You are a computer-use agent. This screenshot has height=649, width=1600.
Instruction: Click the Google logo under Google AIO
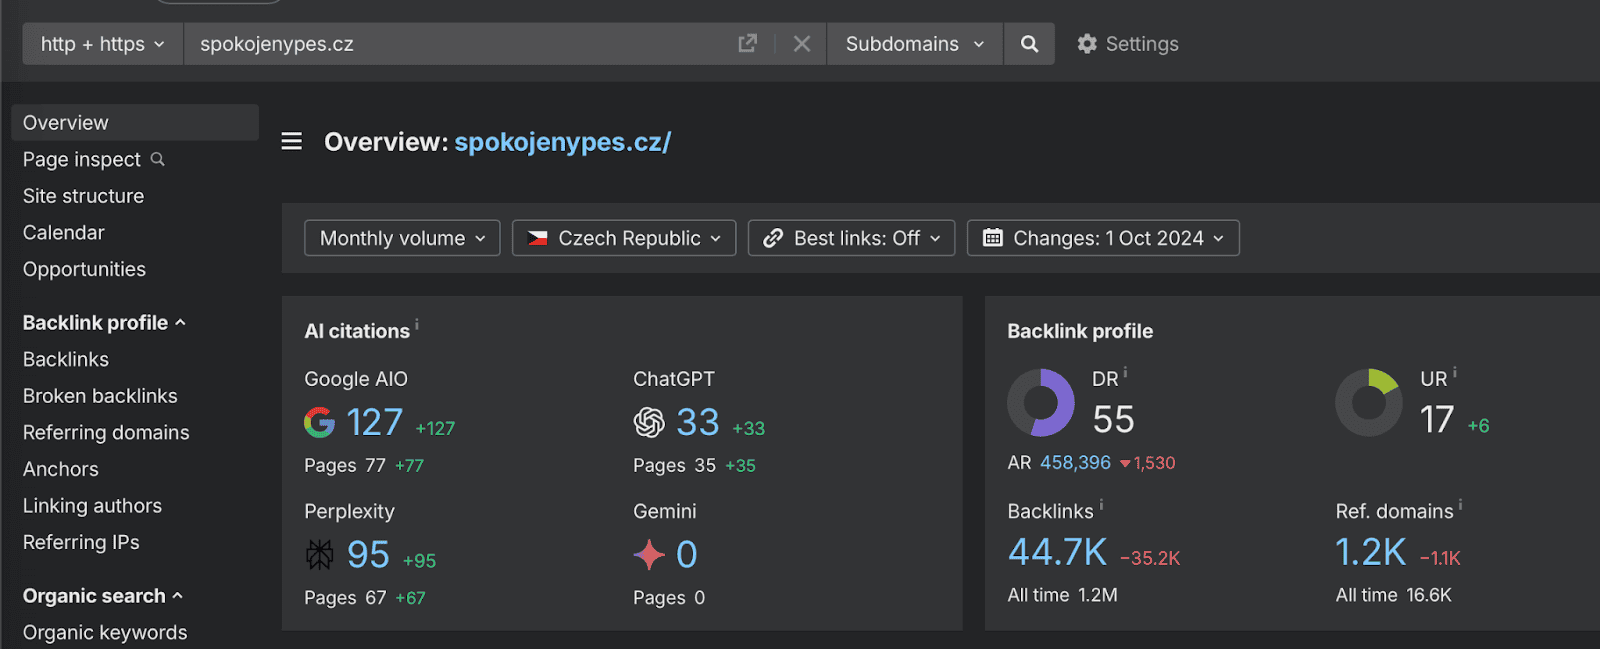[x=319, y=422]
